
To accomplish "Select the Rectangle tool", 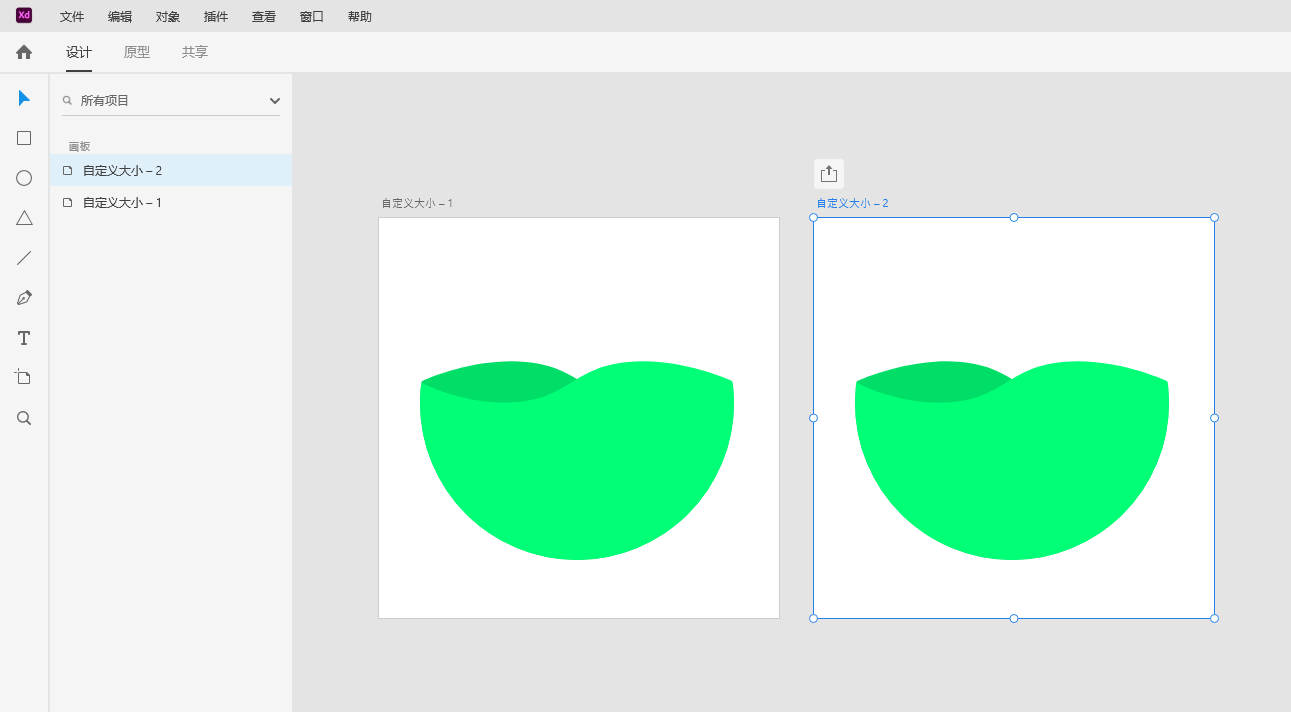I will (24, 138).
